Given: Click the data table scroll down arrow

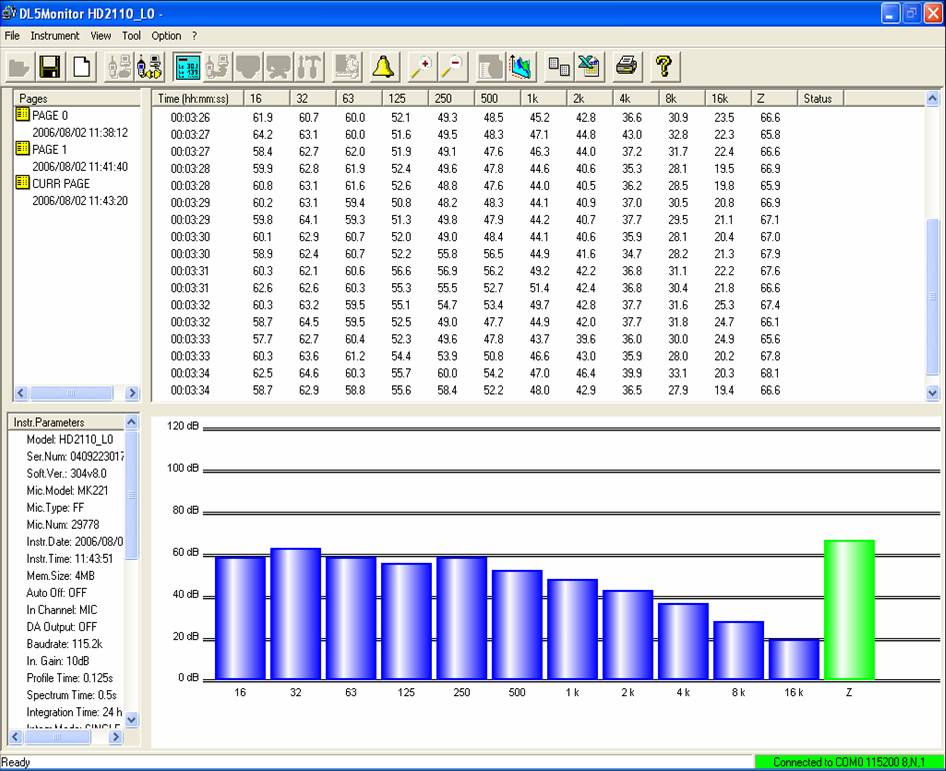Looking at the screenshot, I should 932,393.
